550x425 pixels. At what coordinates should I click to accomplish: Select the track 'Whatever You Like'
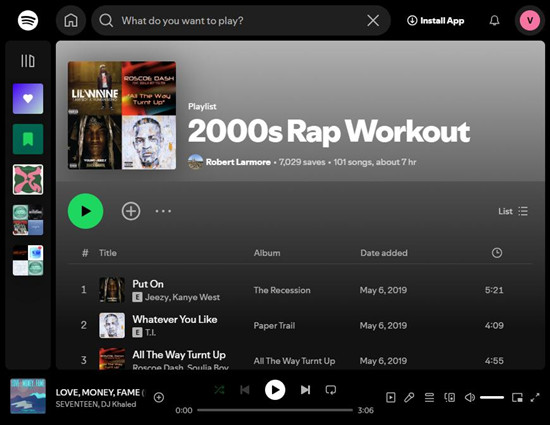pos(175,319)
